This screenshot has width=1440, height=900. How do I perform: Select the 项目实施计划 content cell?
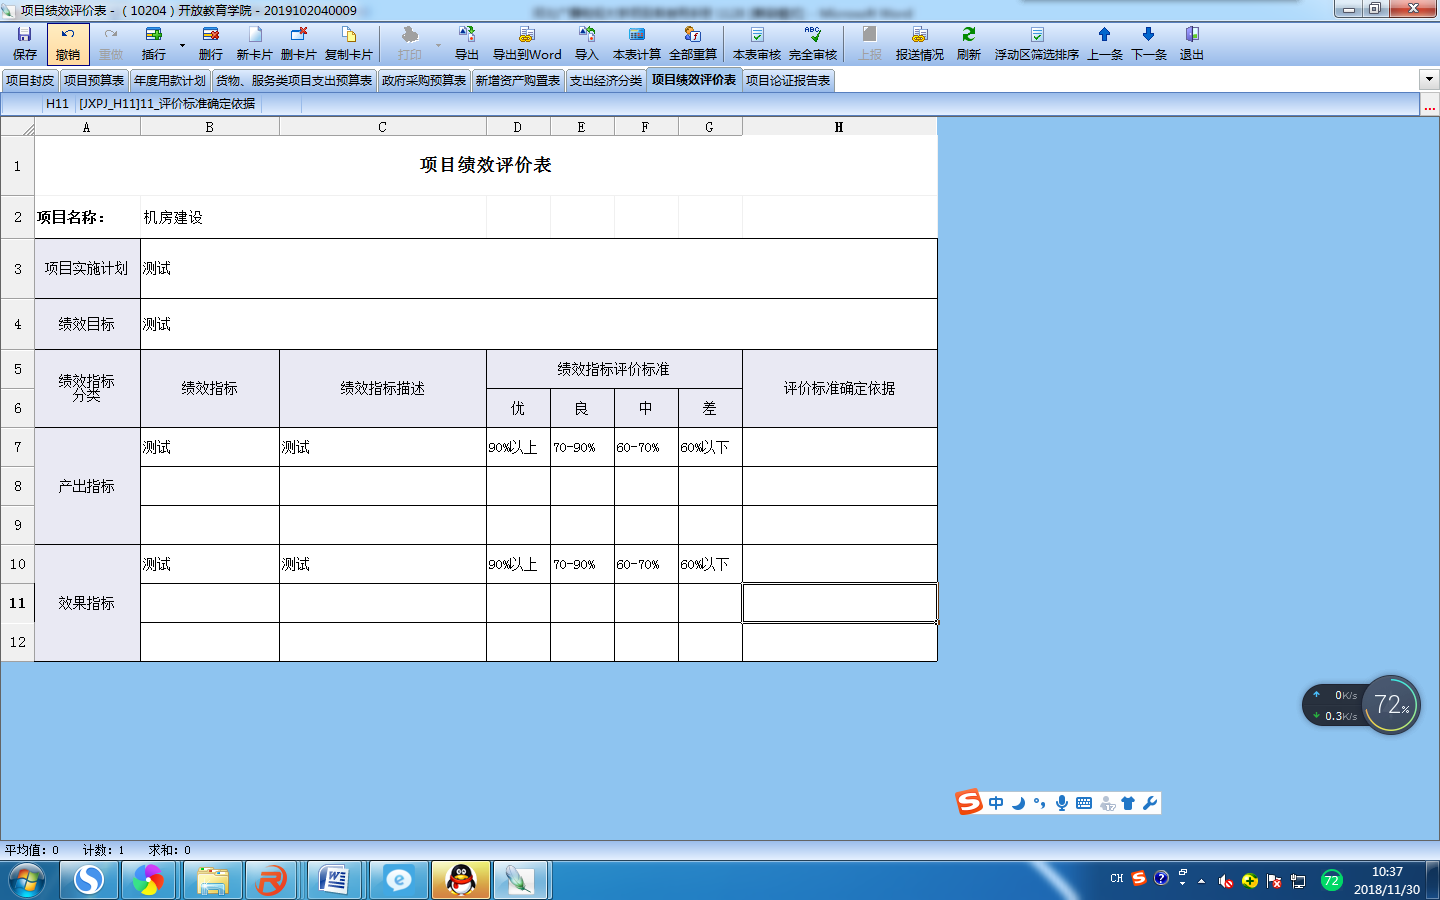(538, 268)
